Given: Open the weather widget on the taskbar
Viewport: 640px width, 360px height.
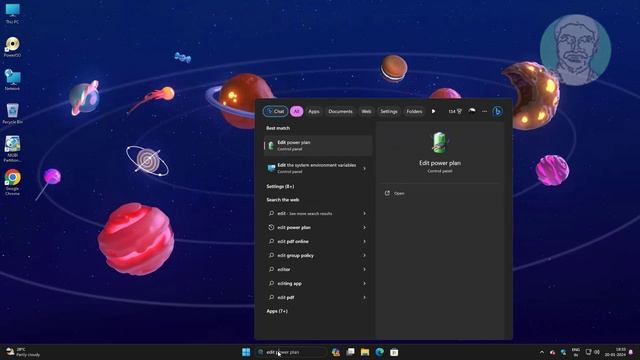Looking at the screenshot, I should tap(23, 352).
